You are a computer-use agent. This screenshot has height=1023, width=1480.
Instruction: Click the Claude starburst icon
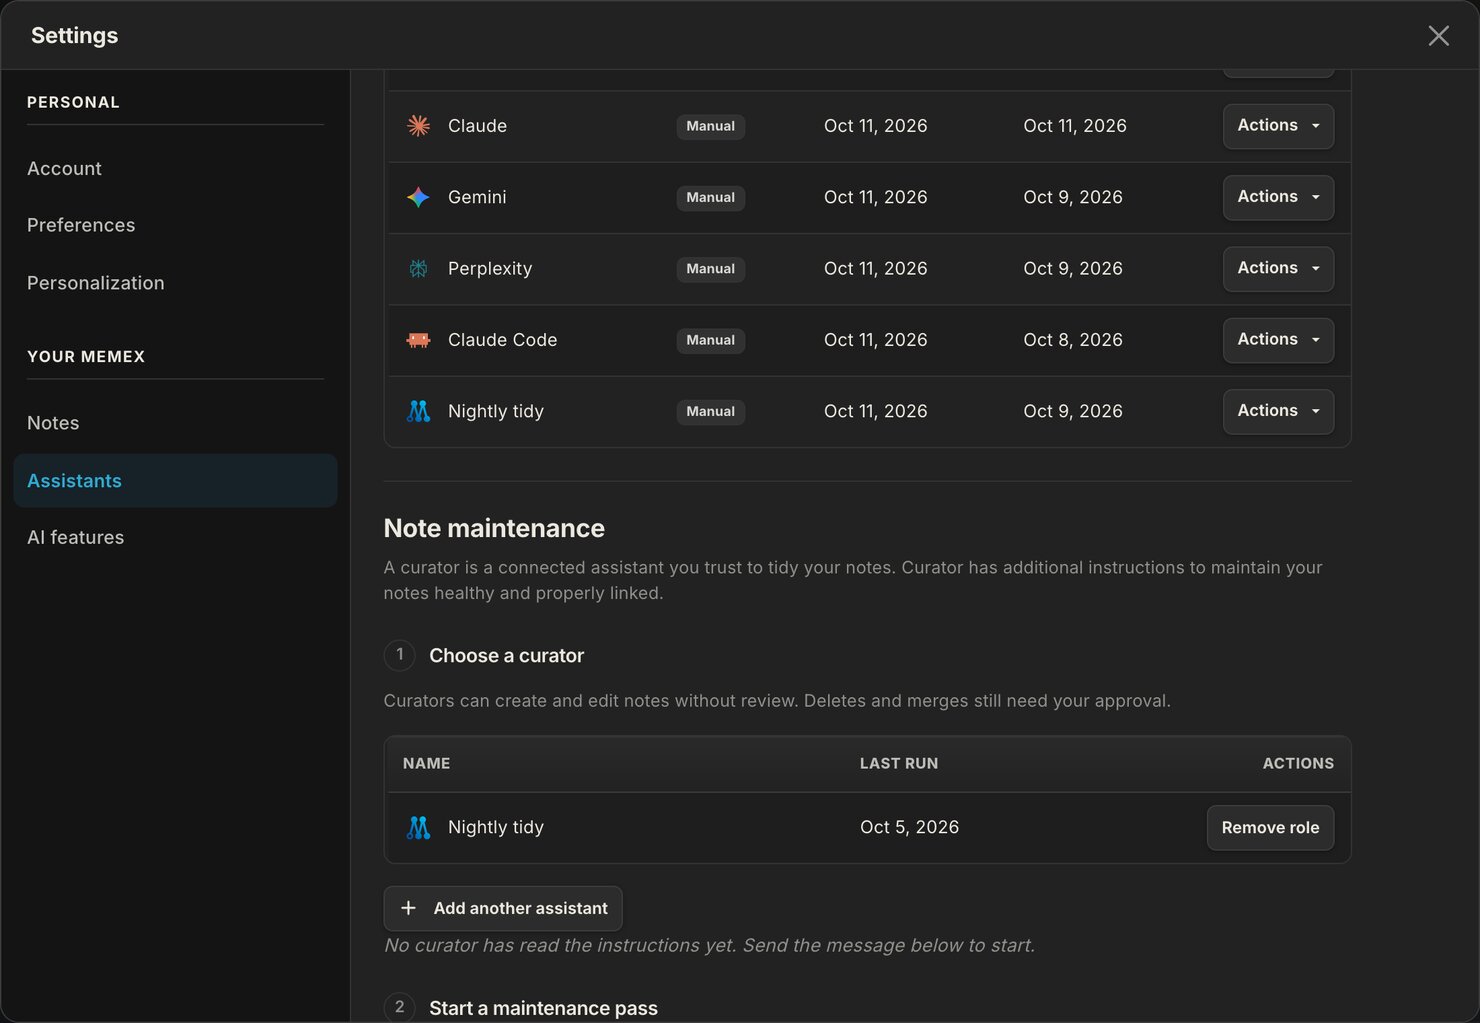pos(418,126)
